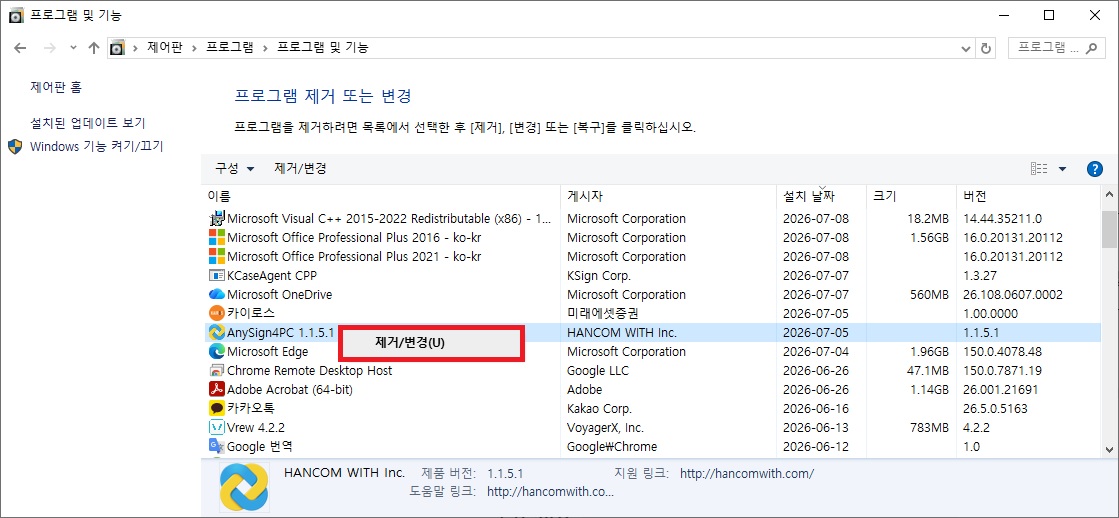This screenshot has width=1119, height=518.
Task: Click Chrome Remote Desktop Host icon
Action: [216, 370]
